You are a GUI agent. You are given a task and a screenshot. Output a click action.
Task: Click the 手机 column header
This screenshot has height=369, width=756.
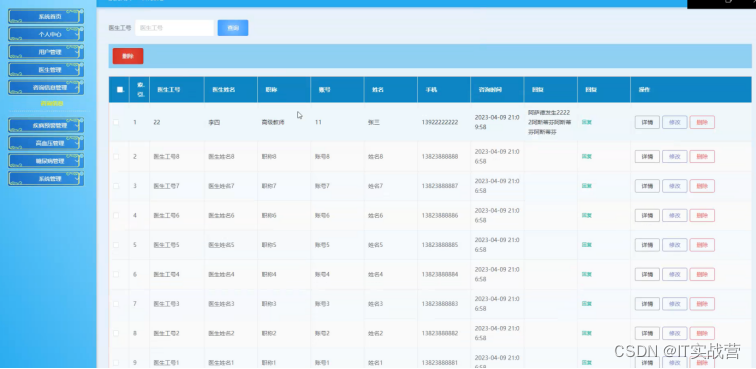pos(431,90)
